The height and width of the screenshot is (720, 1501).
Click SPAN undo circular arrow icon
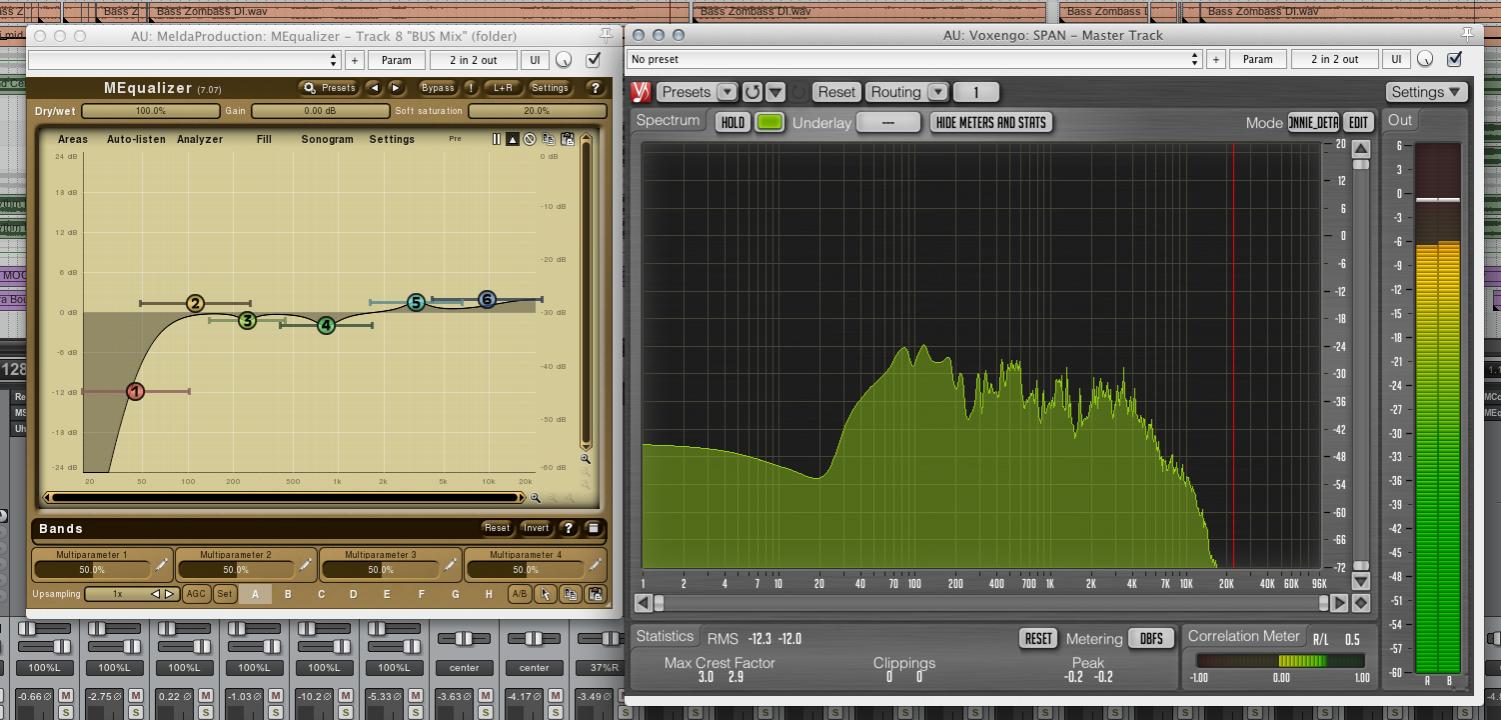pos(752,92)
